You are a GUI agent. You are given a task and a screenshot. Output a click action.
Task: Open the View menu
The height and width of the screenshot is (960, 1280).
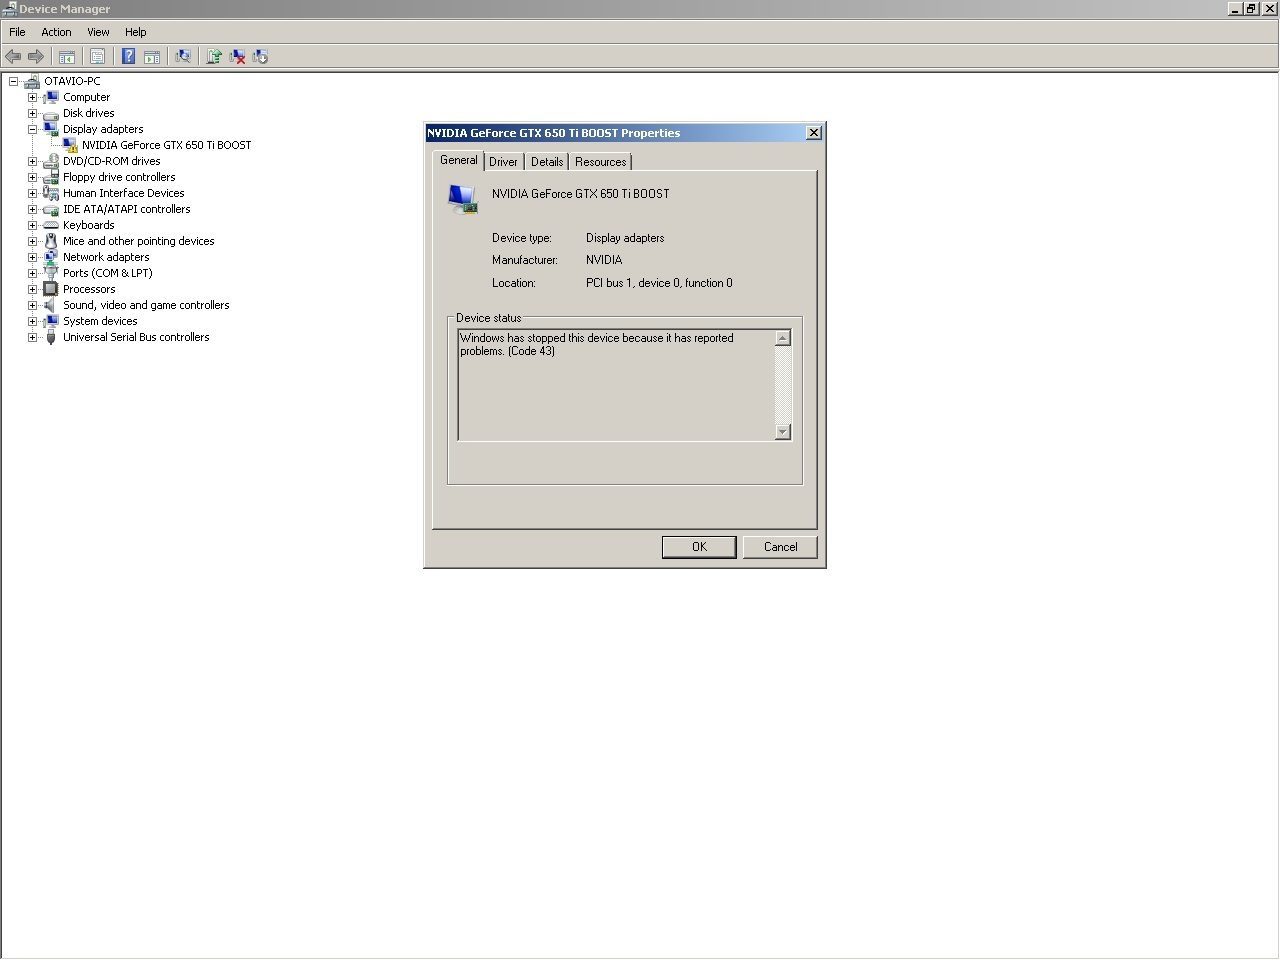click(98, 32)
